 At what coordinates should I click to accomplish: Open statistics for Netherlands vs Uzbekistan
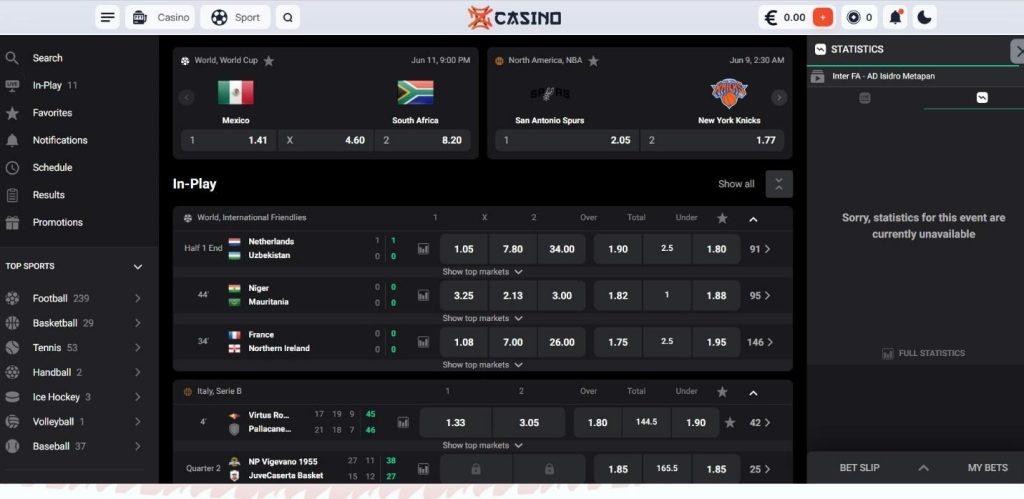pyautogui.click(x=423, y=249)
